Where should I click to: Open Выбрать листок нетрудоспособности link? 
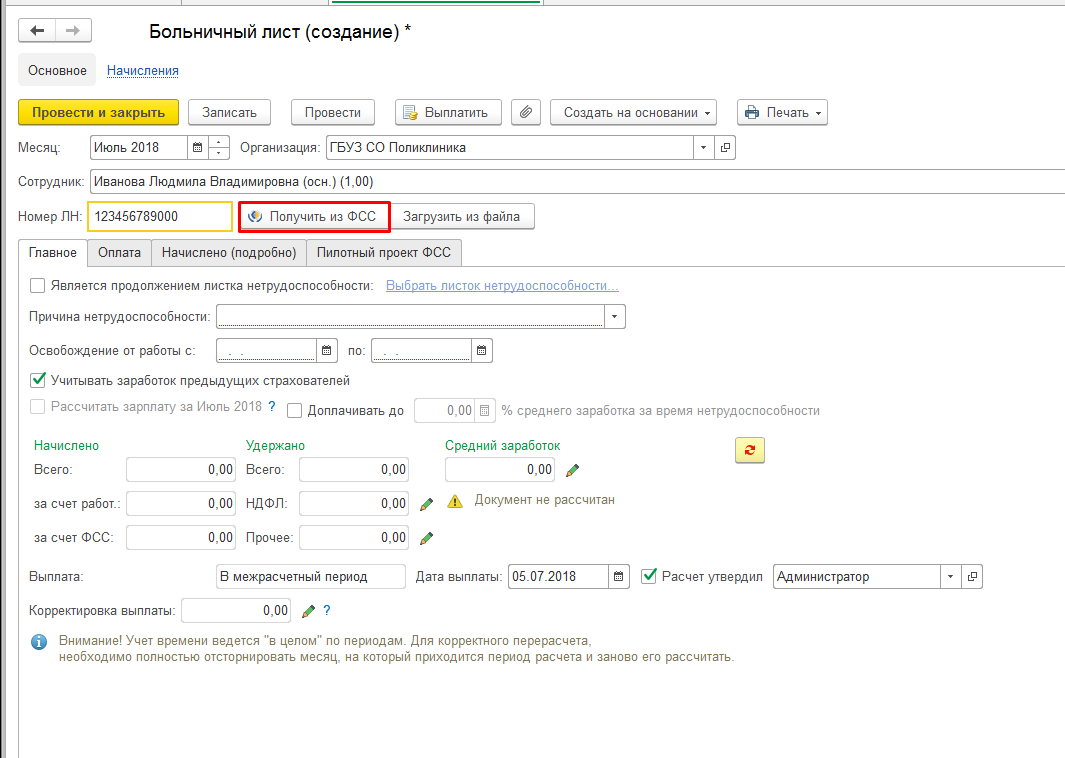click(502, 286)
